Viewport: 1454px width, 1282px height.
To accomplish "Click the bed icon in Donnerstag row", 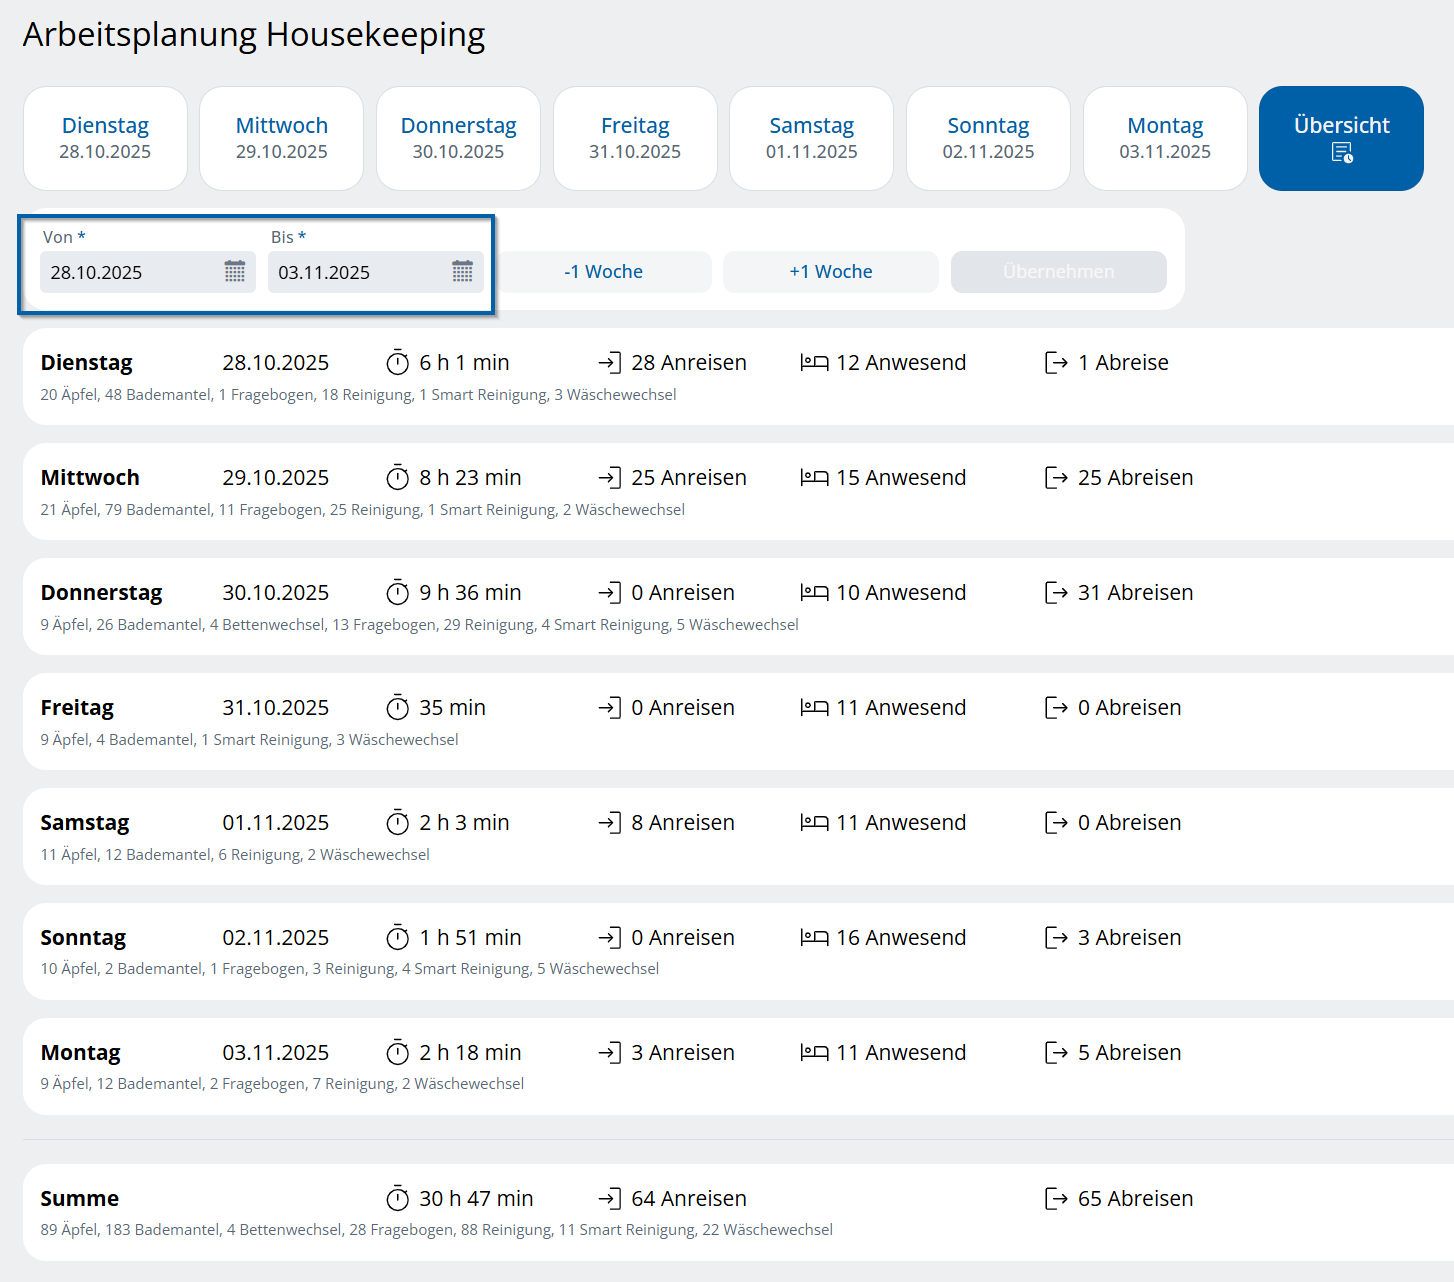I will [814, 593].
